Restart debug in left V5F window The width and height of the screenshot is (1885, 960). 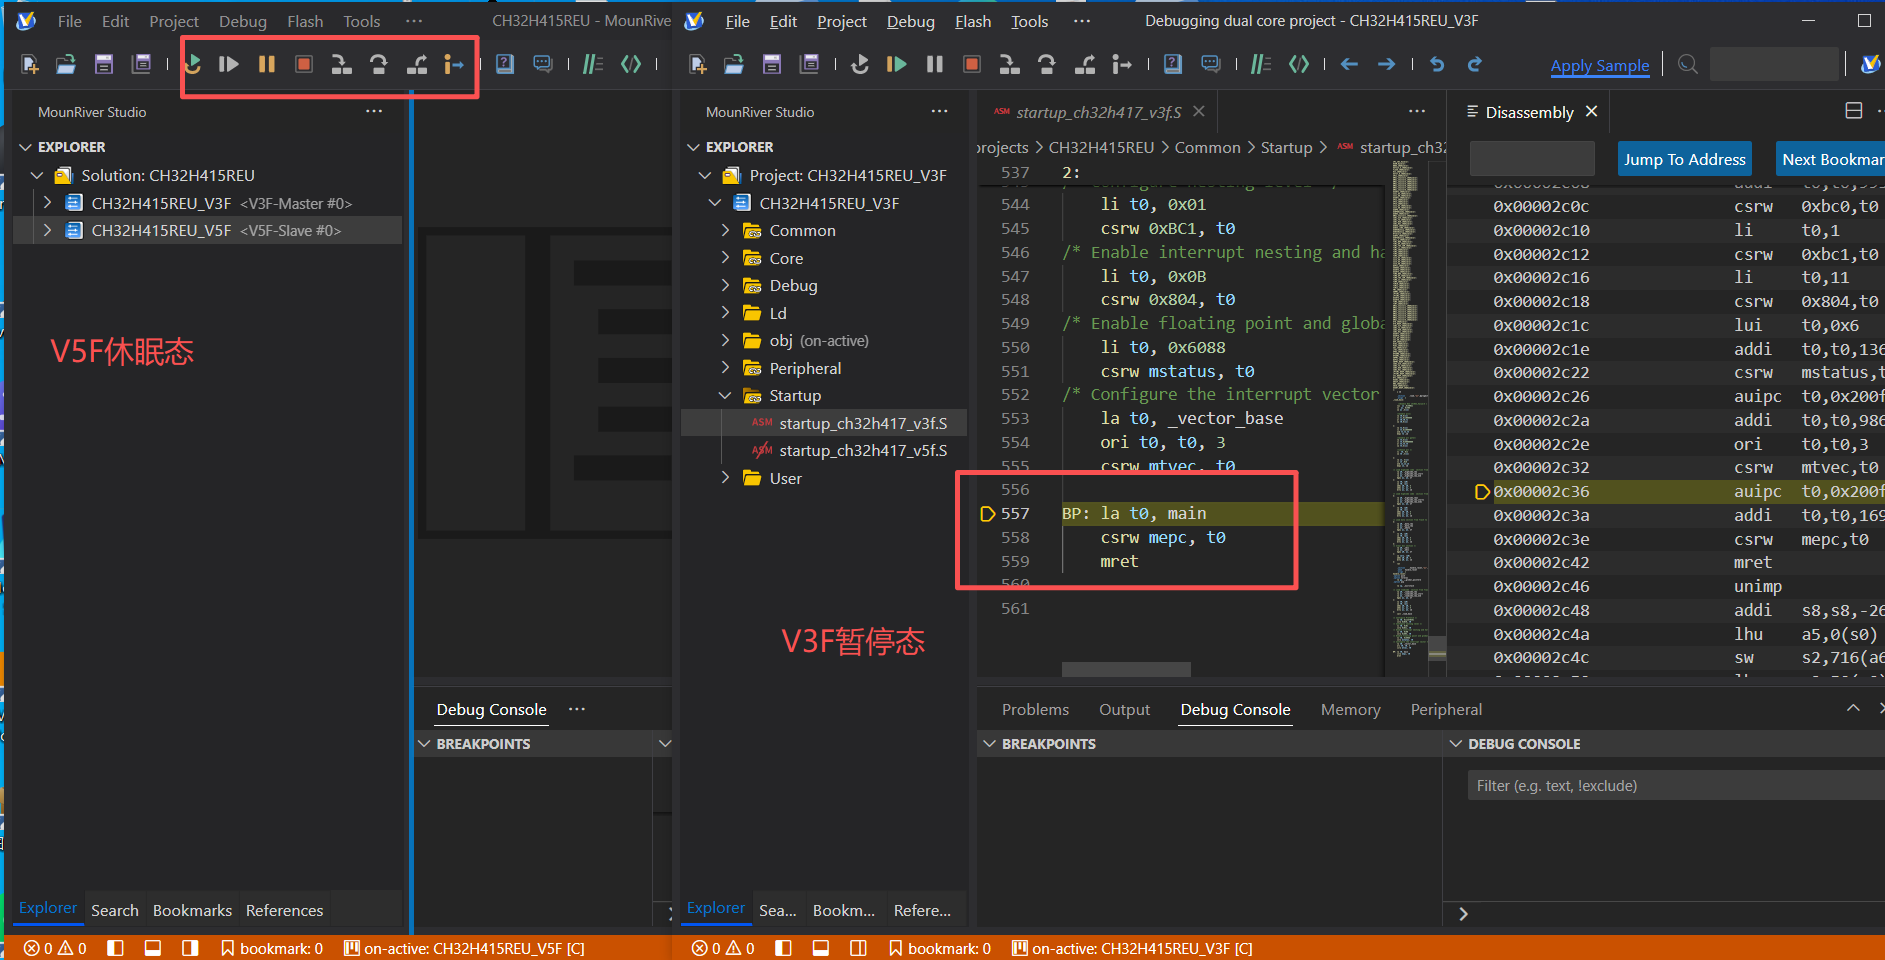193,64
